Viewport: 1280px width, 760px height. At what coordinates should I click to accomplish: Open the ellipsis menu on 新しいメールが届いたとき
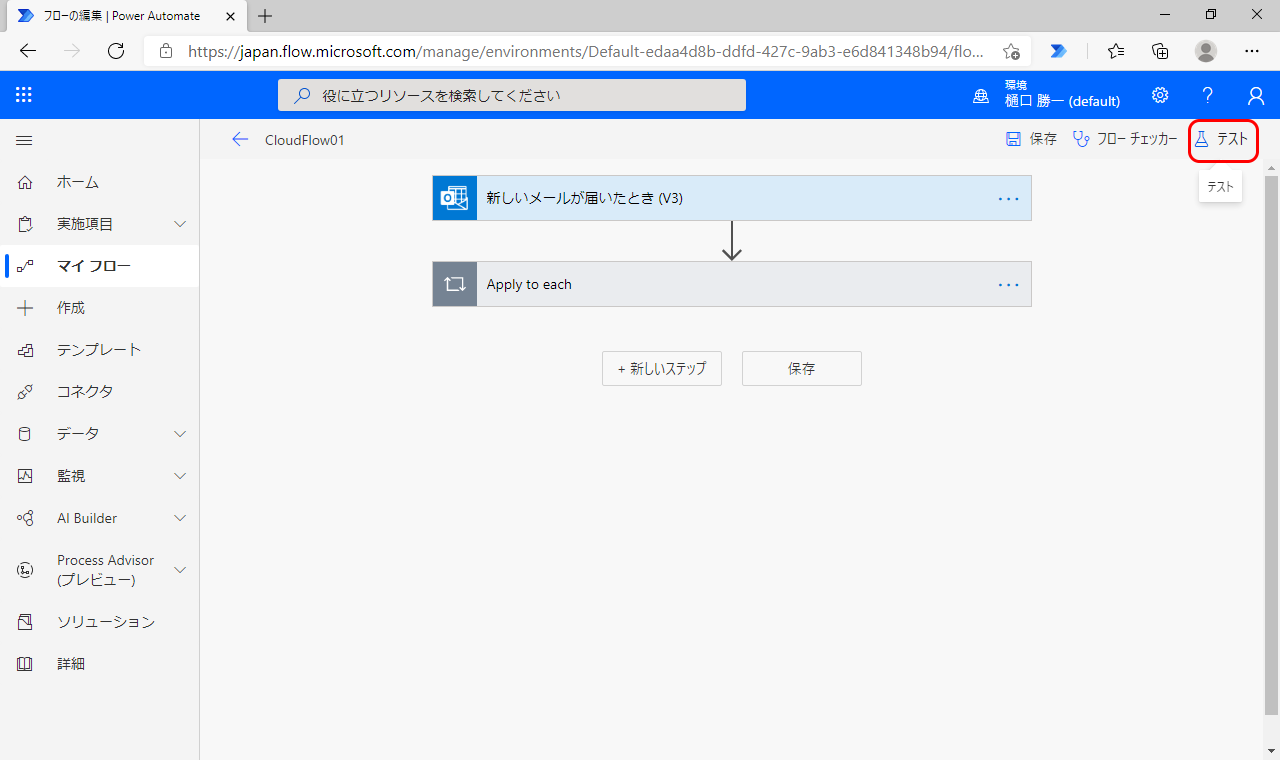(1009, 199)
